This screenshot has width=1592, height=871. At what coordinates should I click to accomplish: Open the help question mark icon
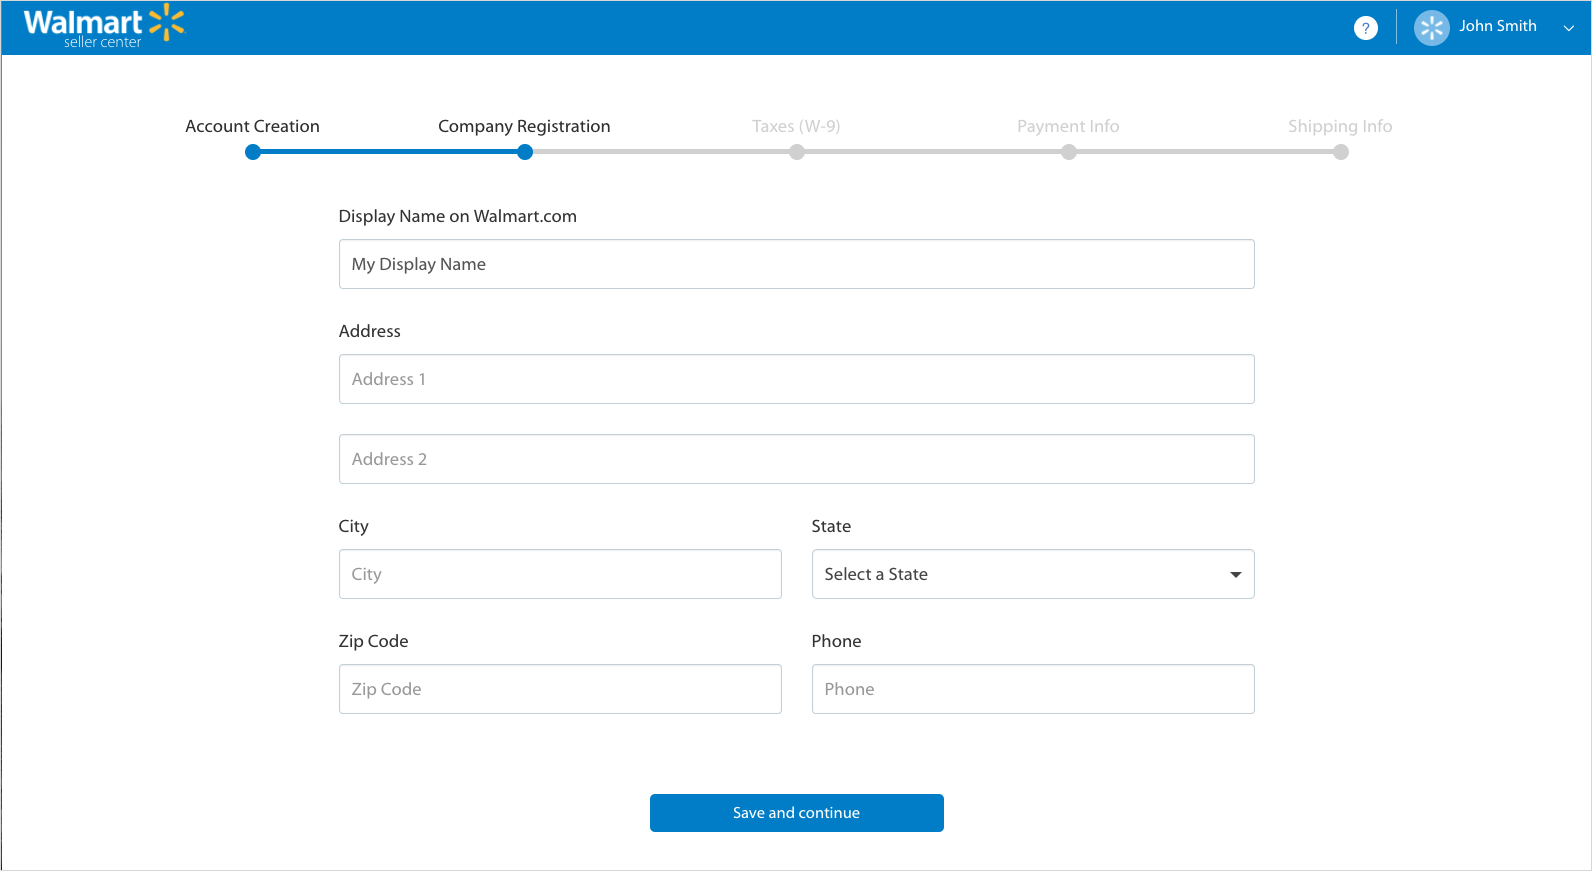pos(1365,28)
